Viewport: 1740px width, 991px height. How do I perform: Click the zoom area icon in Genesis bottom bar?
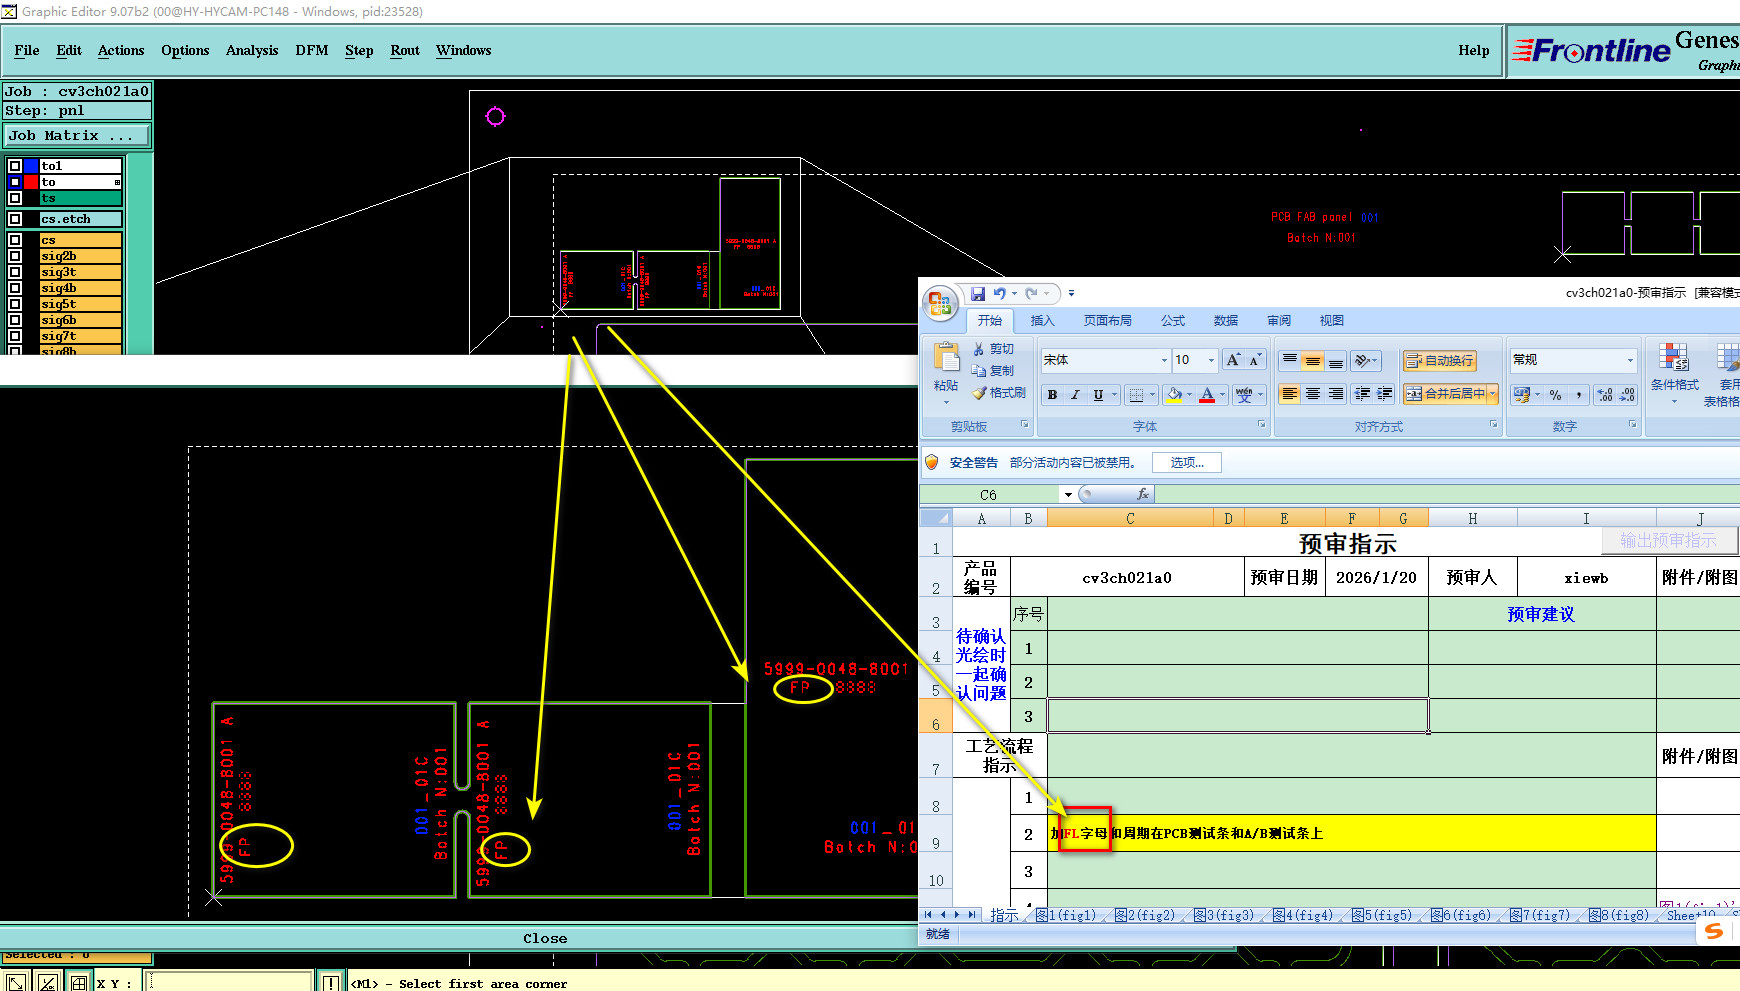(16, 983)
